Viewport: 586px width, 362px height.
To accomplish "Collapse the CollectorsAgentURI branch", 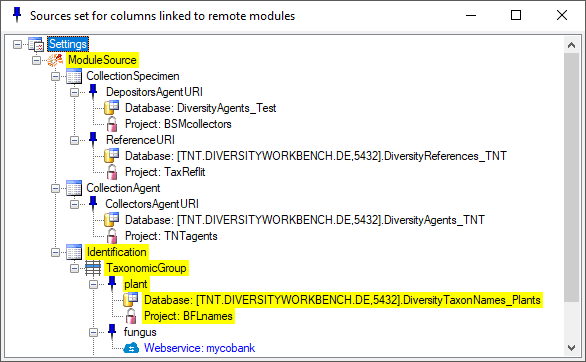I will tap(74, 204).
